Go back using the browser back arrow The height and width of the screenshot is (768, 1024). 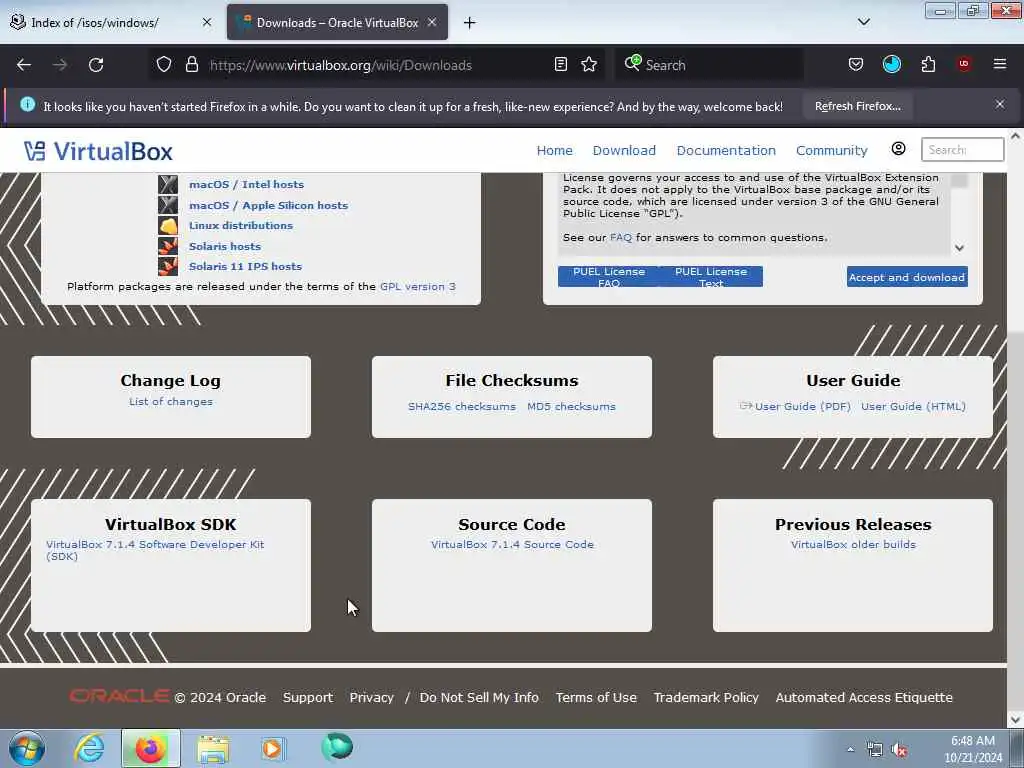[24, 65]
